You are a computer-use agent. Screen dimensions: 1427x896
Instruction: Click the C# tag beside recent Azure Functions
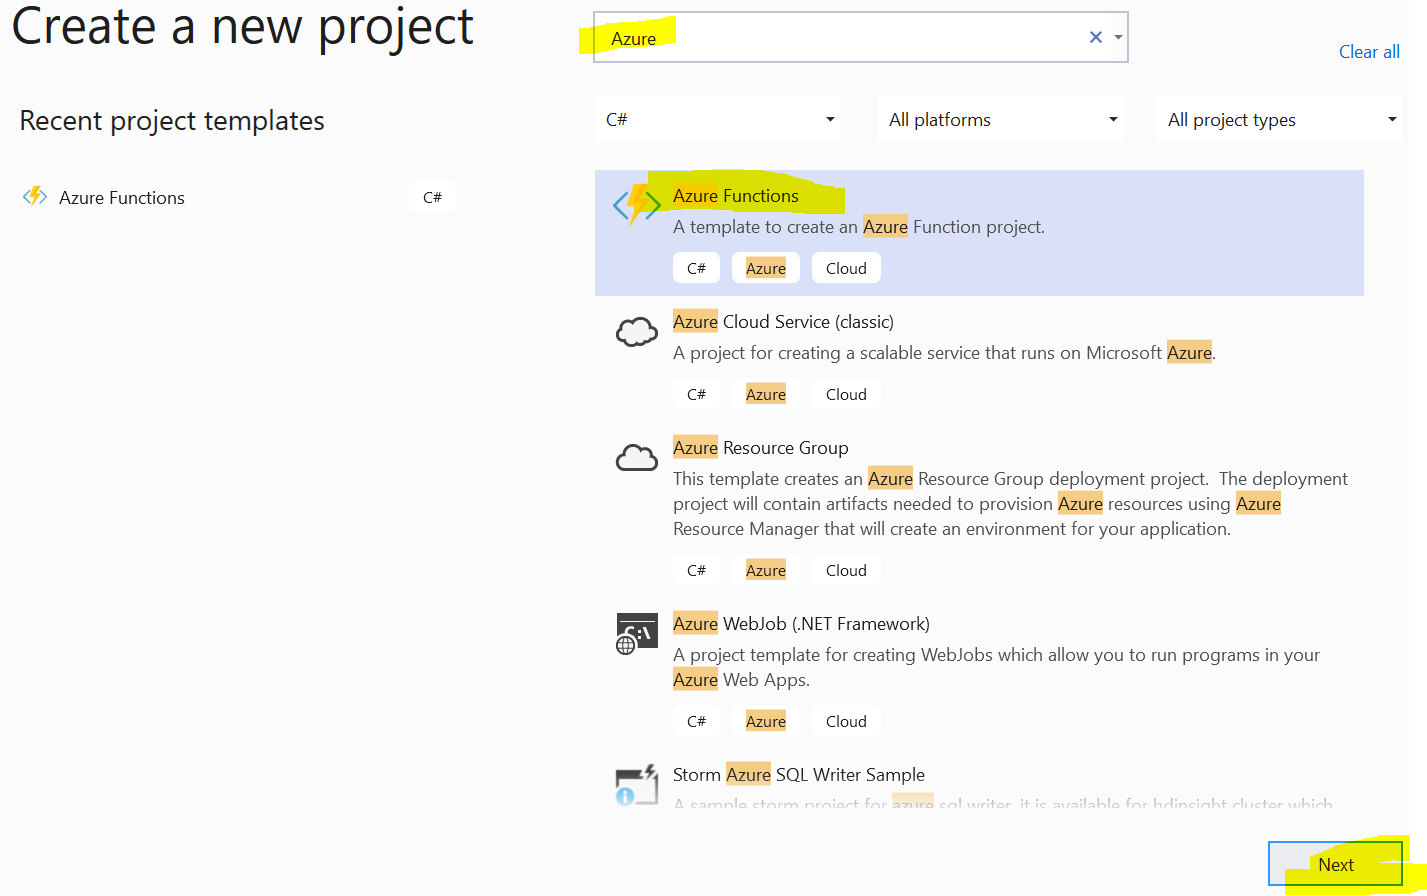click(432, 197)
